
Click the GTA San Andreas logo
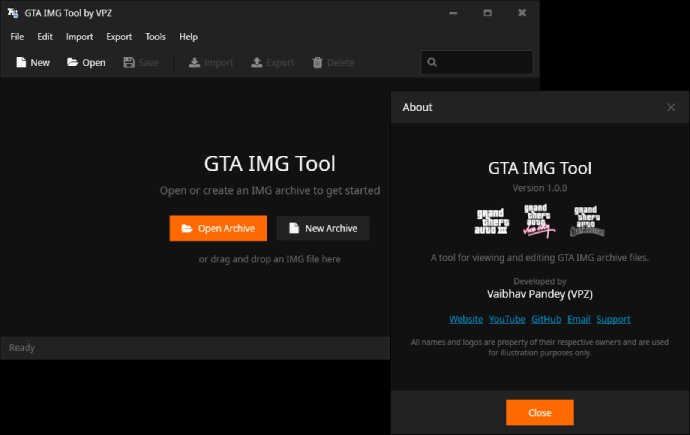[x=586, y=221]
